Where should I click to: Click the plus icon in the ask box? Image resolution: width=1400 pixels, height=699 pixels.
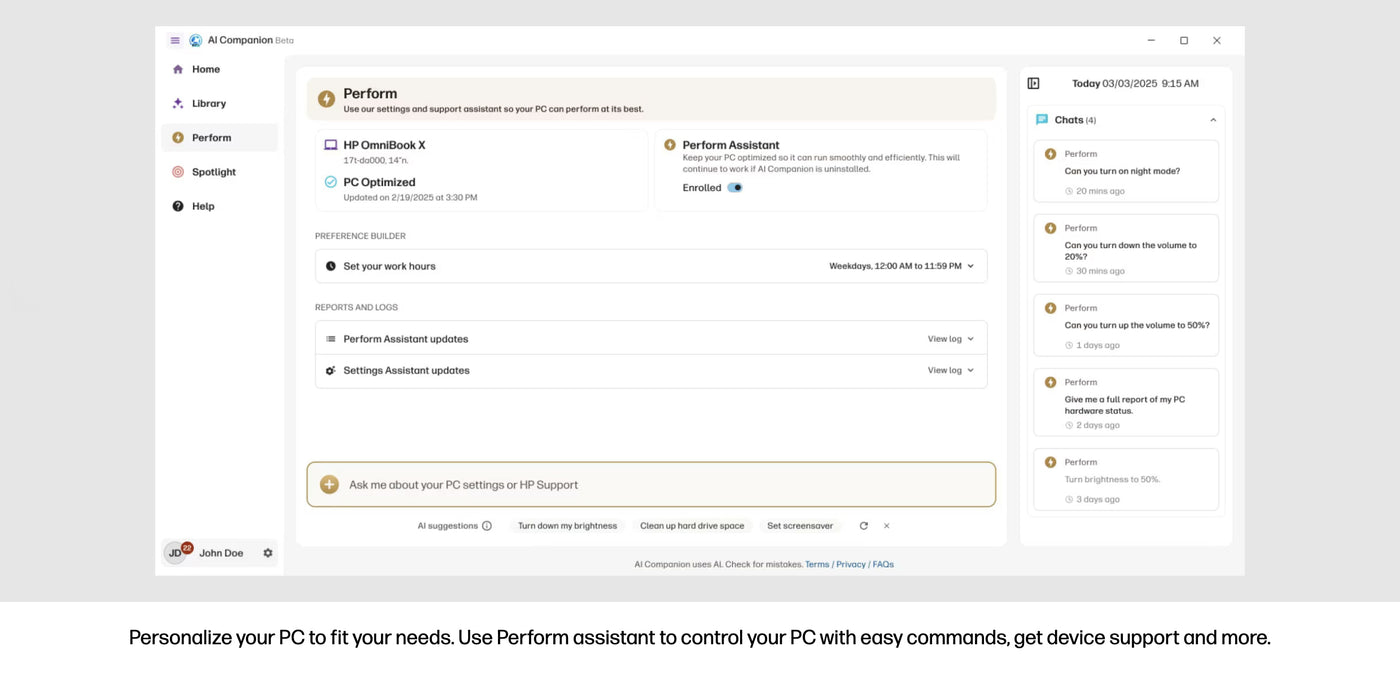pyautogui.click(x=329, y=485)
